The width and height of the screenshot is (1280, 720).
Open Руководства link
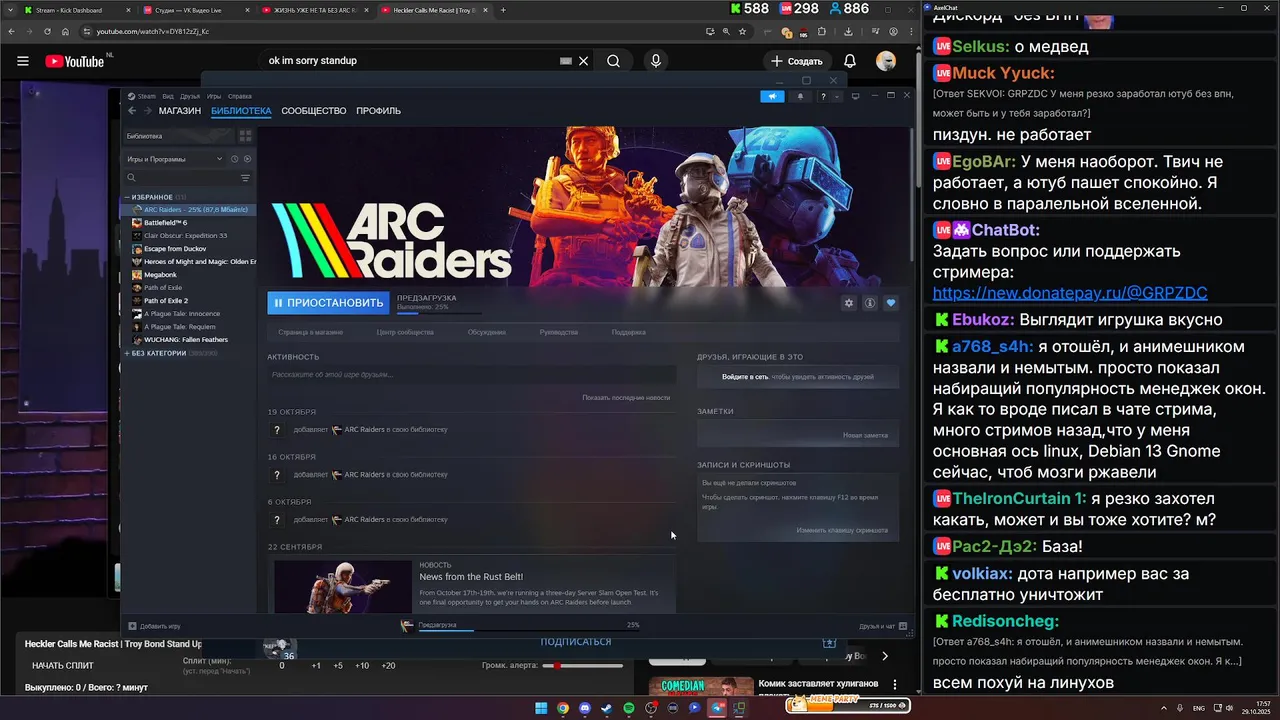pyautogui.click(x=559, y=332)
